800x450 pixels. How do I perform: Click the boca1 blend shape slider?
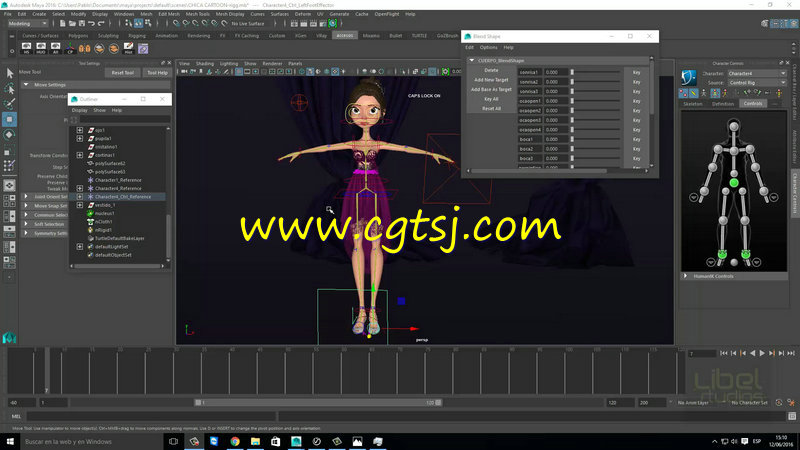tap(595, 139)
